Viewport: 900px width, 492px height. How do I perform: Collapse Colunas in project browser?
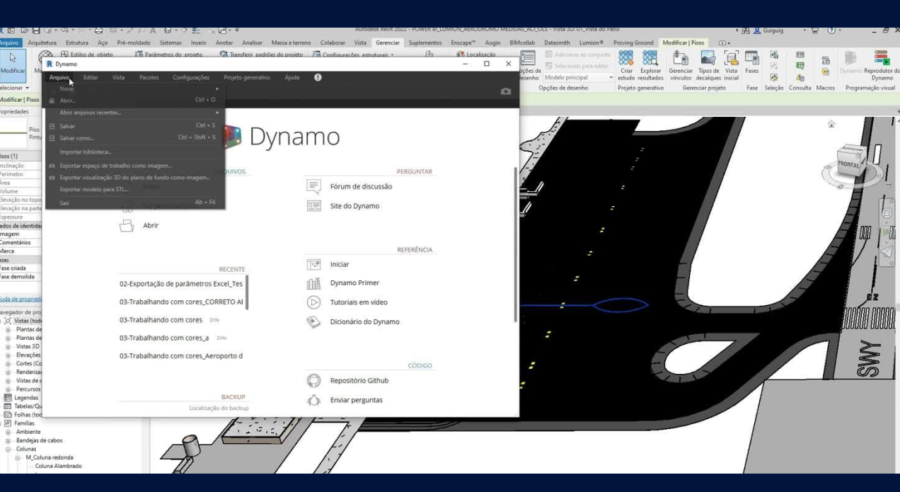8,449
